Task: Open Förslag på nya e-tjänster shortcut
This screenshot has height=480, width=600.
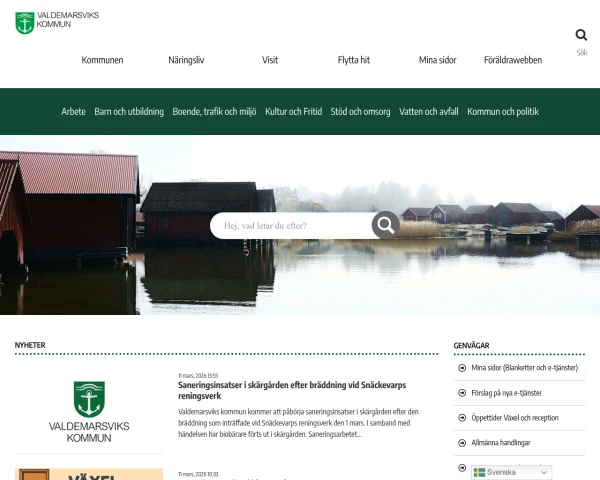Action: click(506, 393)
